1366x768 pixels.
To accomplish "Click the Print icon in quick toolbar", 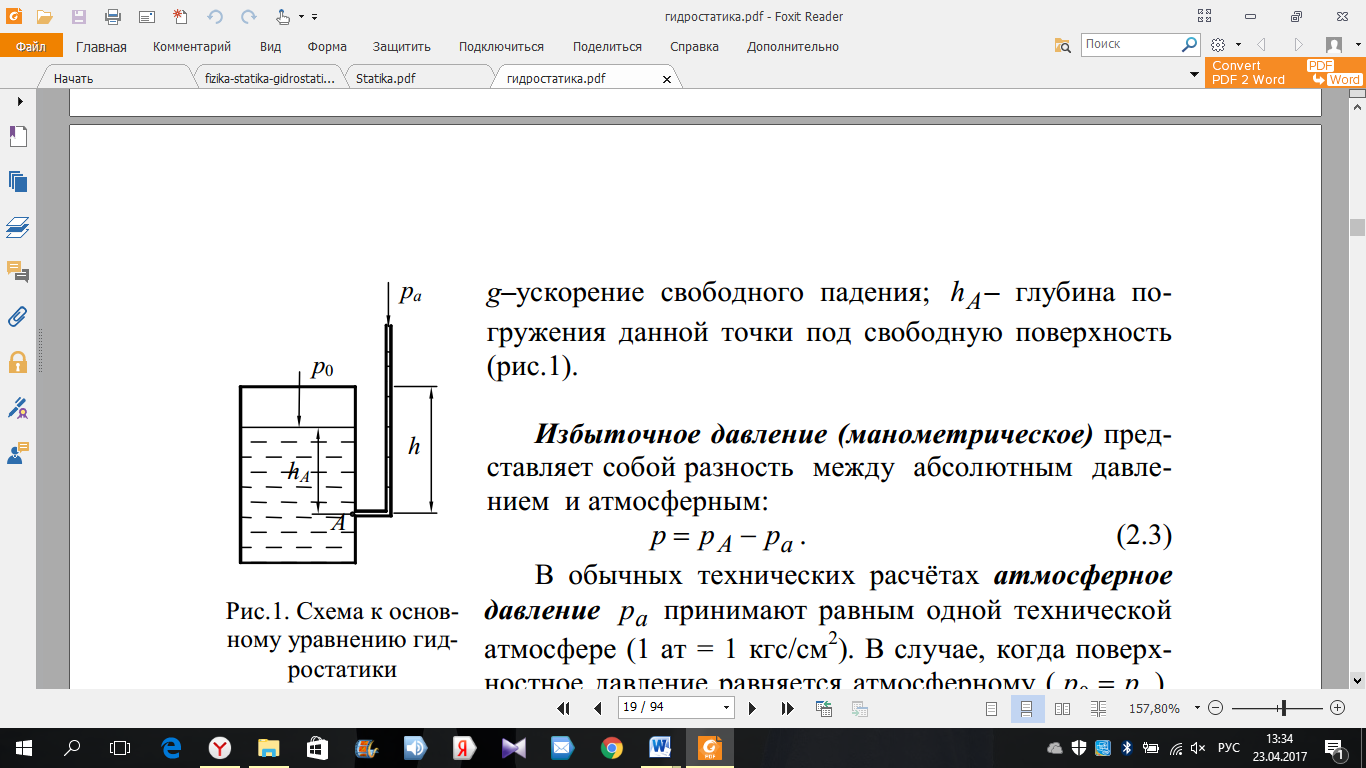I will click(113, 17).
